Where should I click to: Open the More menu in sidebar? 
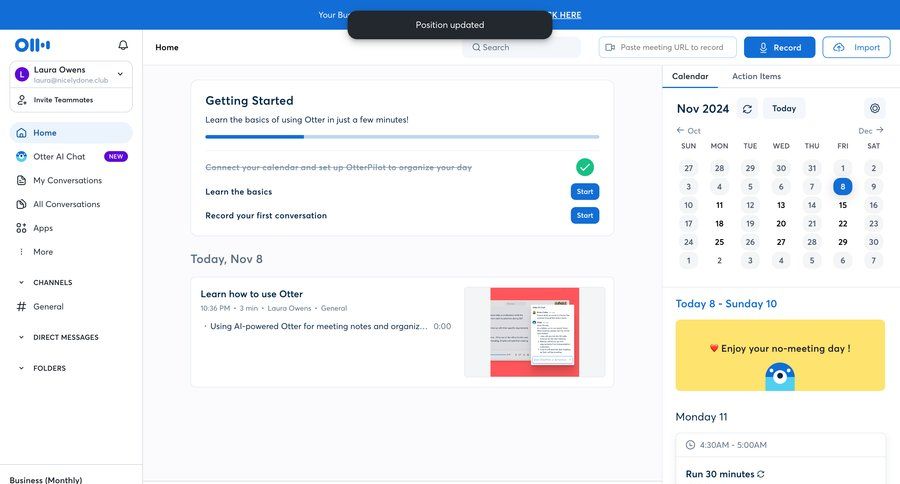[71, 251]
